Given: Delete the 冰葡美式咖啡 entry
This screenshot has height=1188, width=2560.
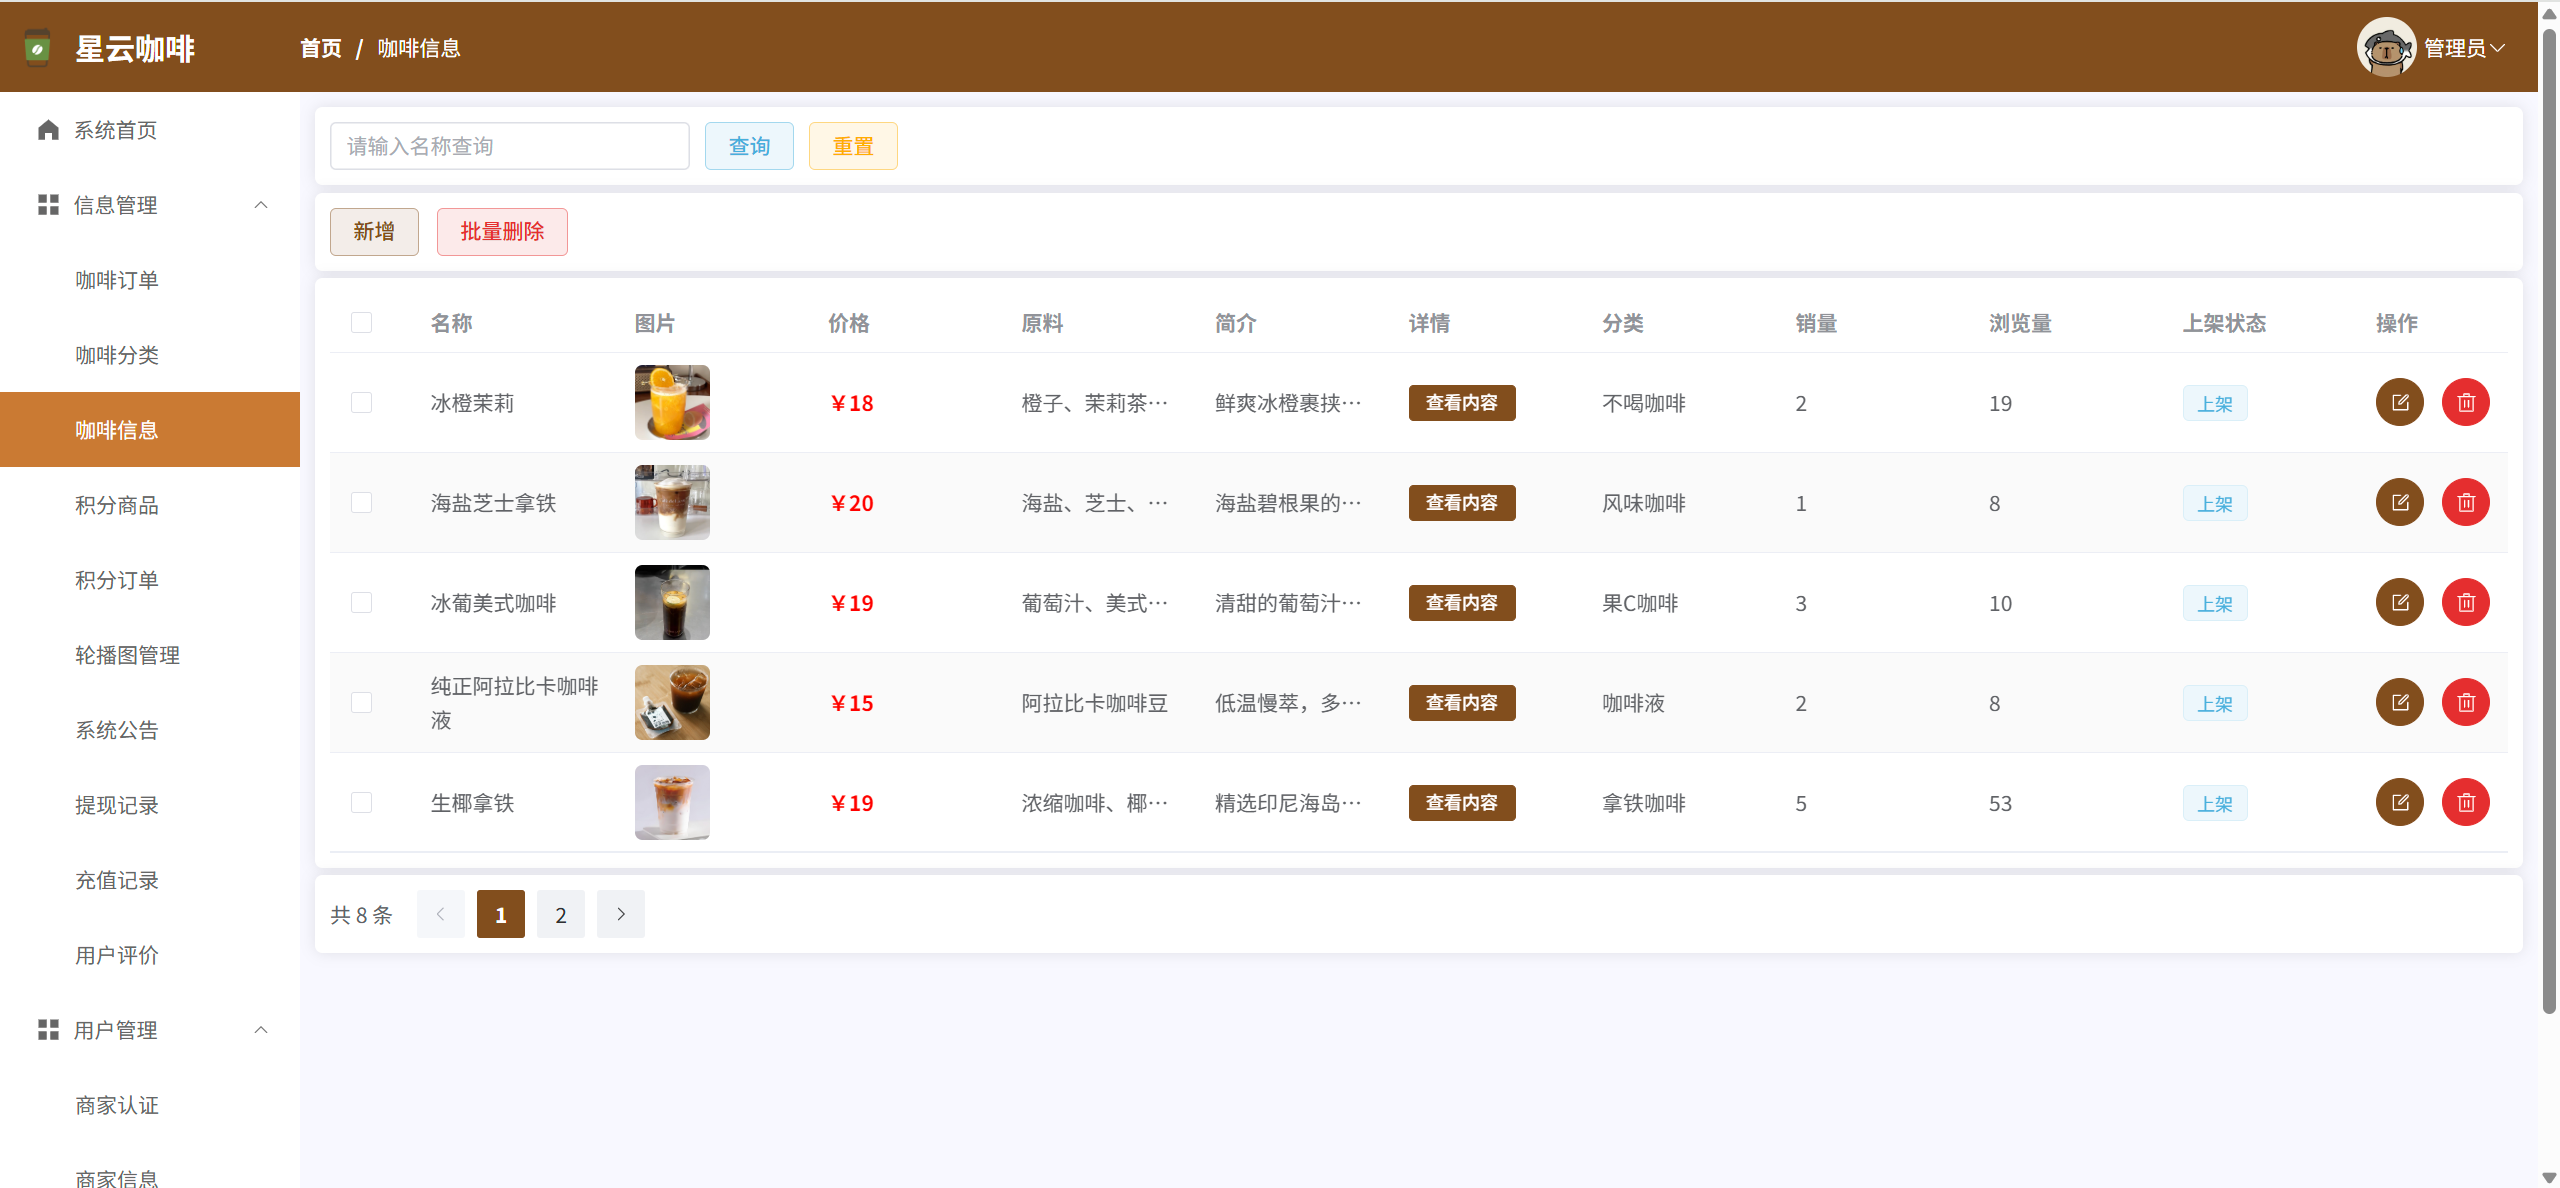Looking at the screenshot, I should point(2465,603).
